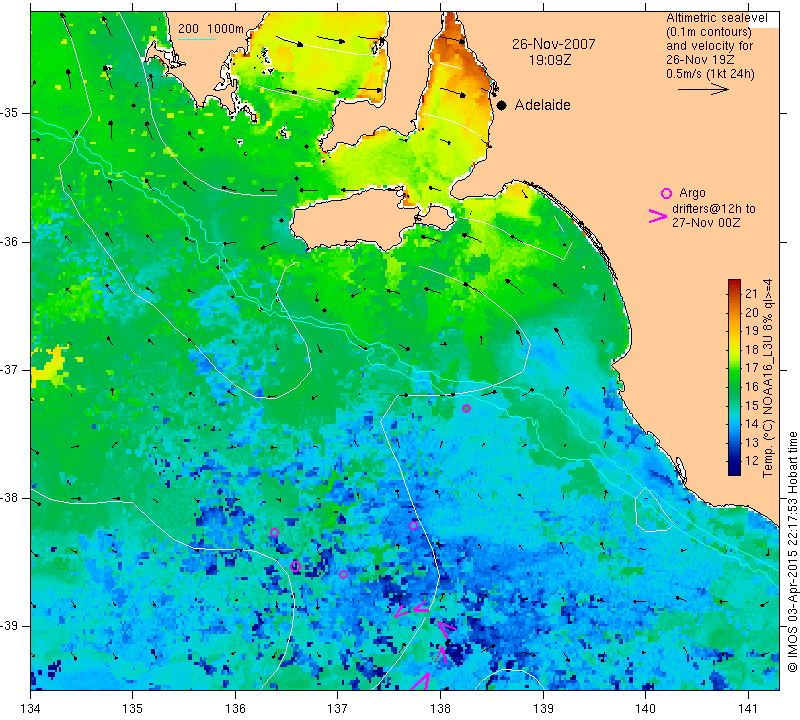The width and height of the screenshot is (800, 720).
Task: Click the double Argo circle near 38.5S 136.6E
Action: pos(295,566)
